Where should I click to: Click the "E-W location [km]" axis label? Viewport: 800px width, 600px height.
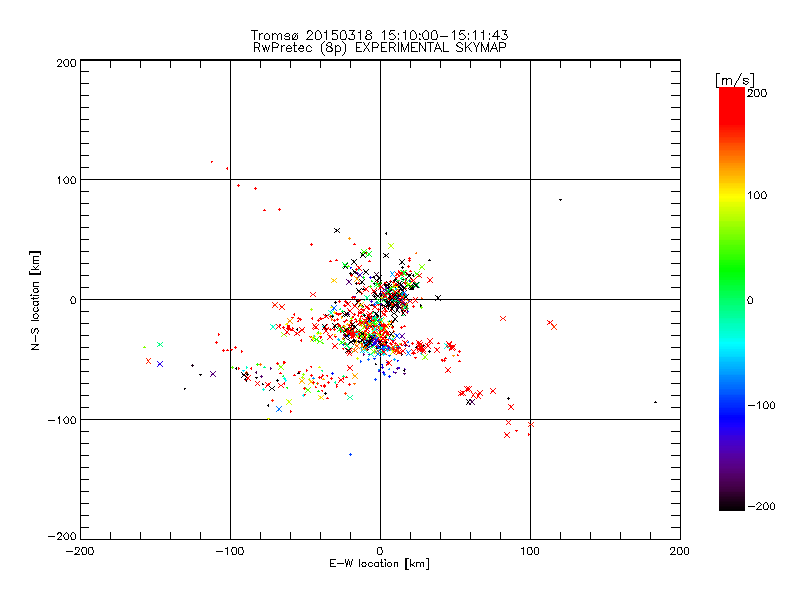(x=379, y=563)
